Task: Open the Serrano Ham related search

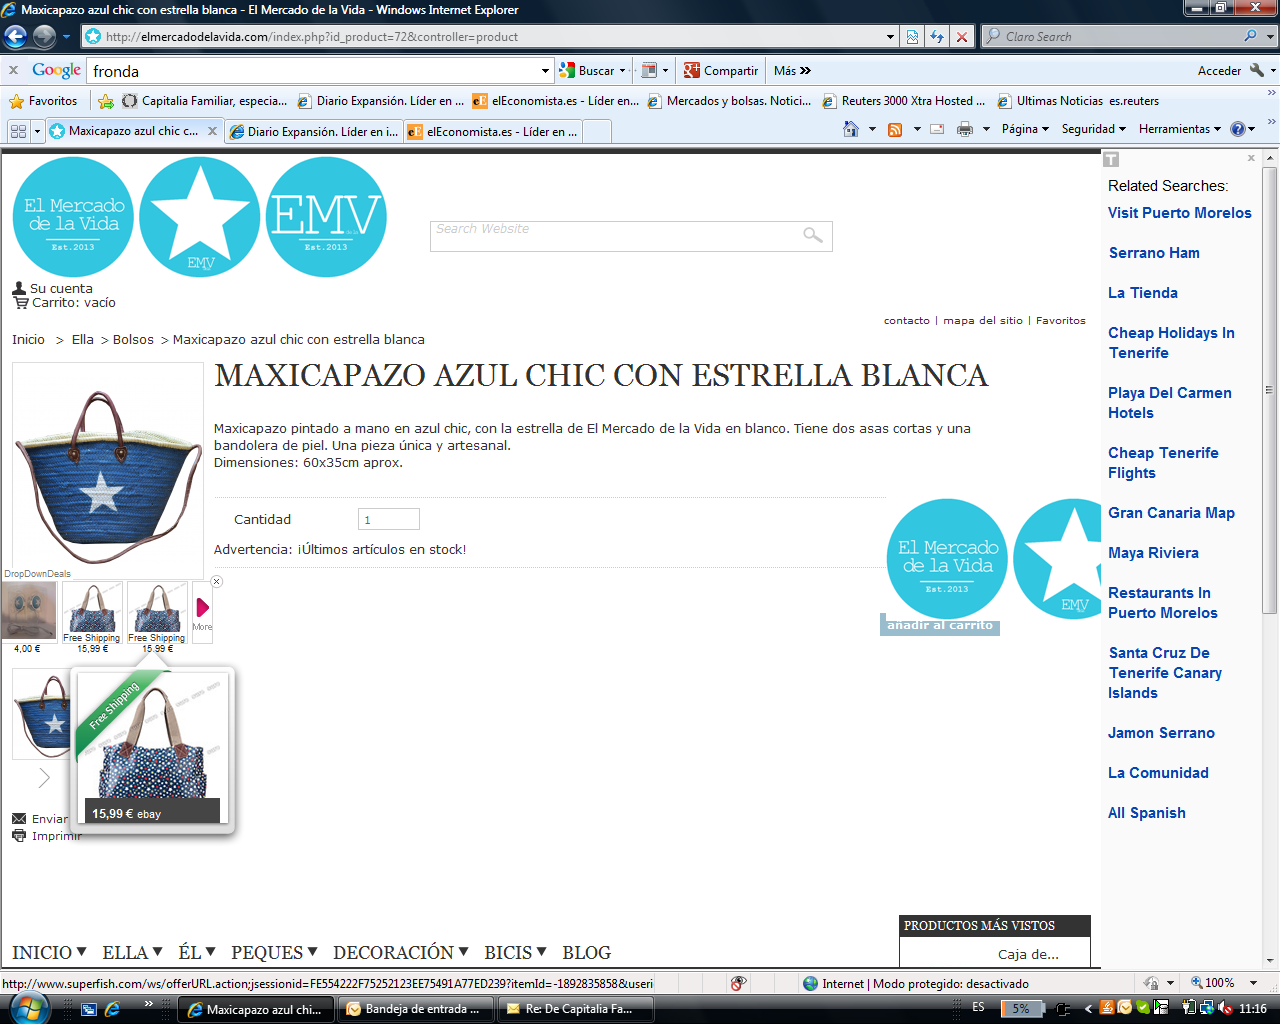Action: (1154, 253)
